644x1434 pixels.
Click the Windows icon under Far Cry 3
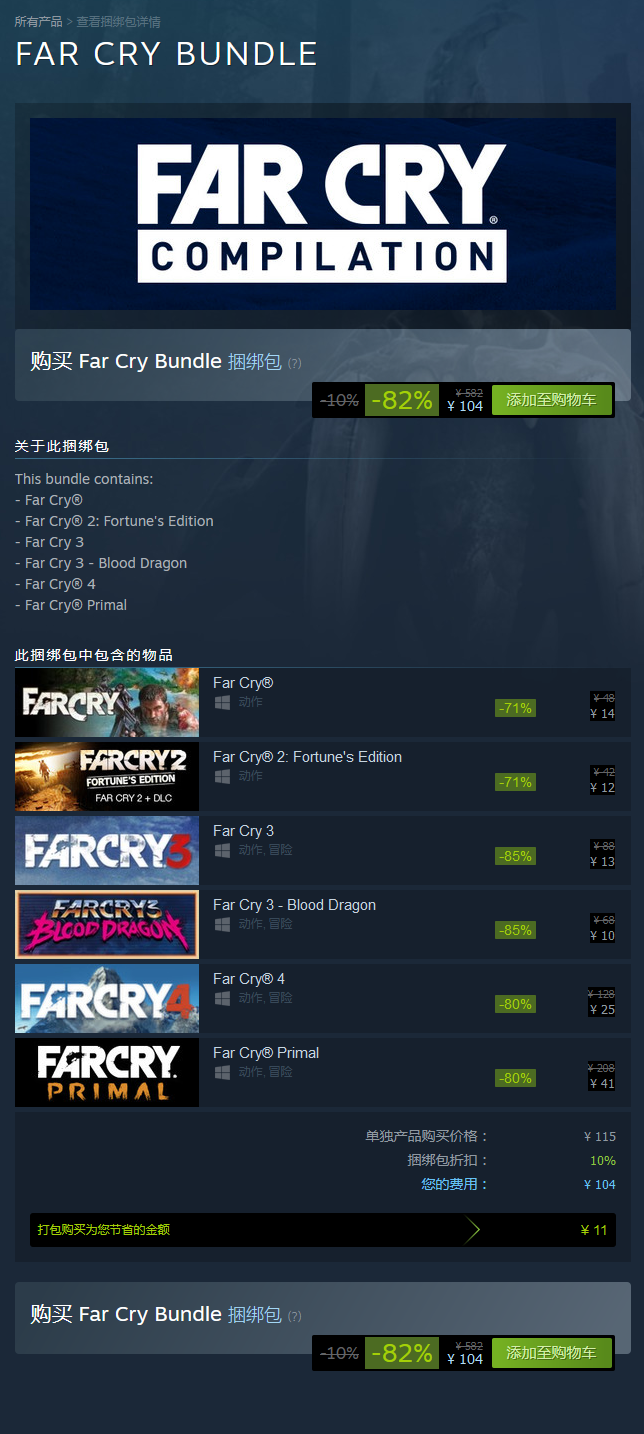tap(222, 850)
